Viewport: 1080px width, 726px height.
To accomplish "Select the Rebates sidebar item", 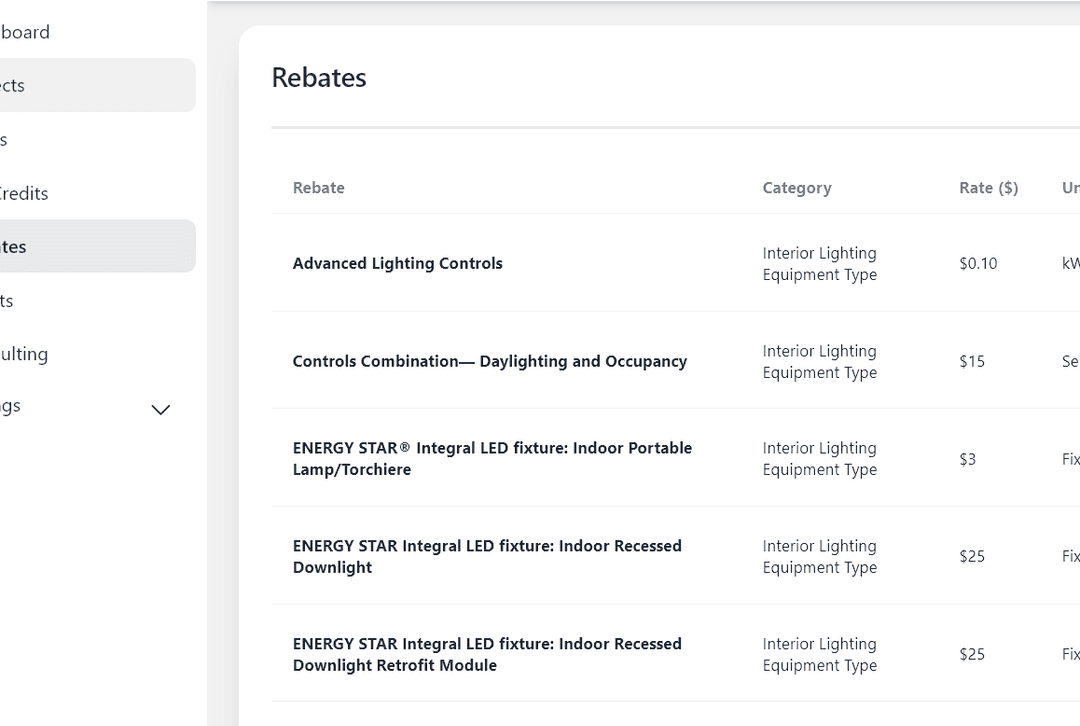I will (x=14, y=246).
